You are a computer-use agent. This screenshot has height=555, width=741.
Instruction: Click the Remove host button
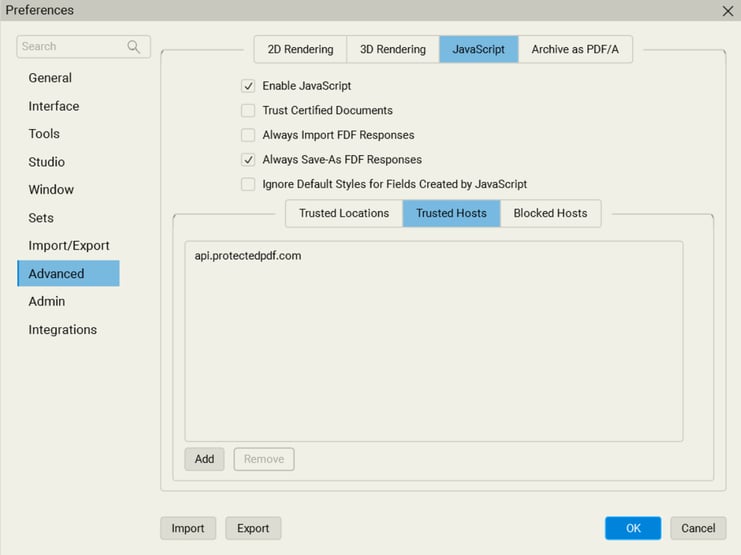(x=264, y=459)
